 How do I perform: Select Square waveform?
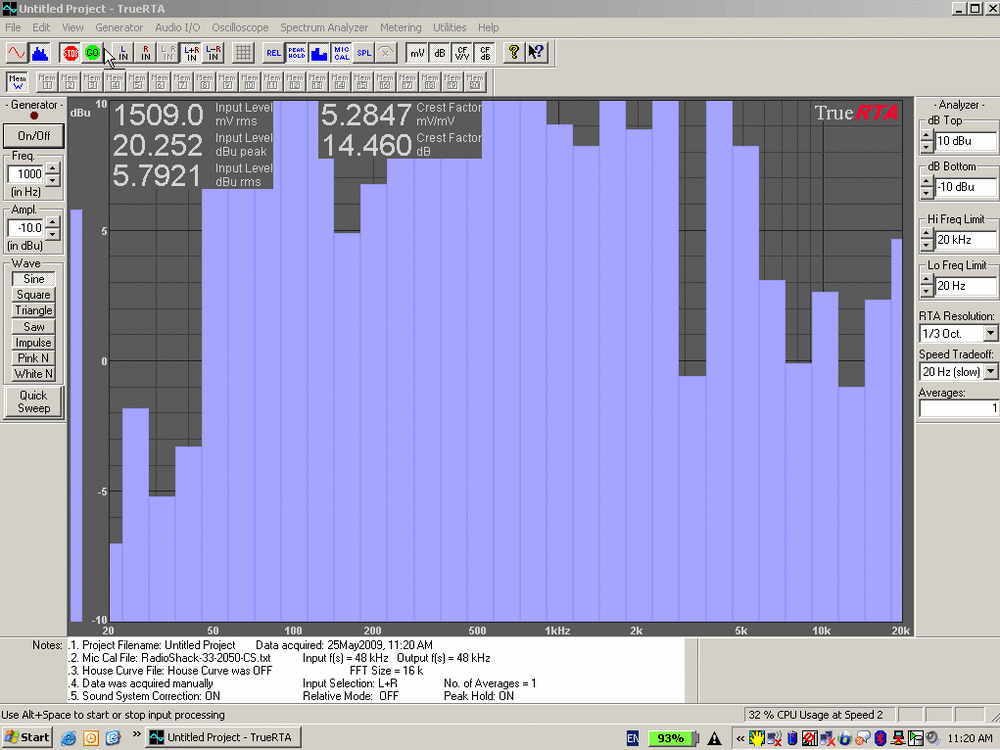coord(34,295)
